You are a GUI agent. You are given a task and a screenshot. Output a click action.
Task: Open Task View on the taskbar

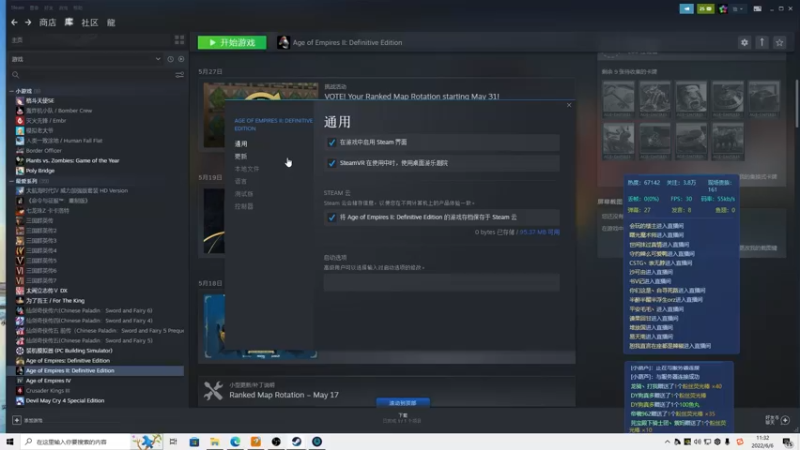pos(173,441)
